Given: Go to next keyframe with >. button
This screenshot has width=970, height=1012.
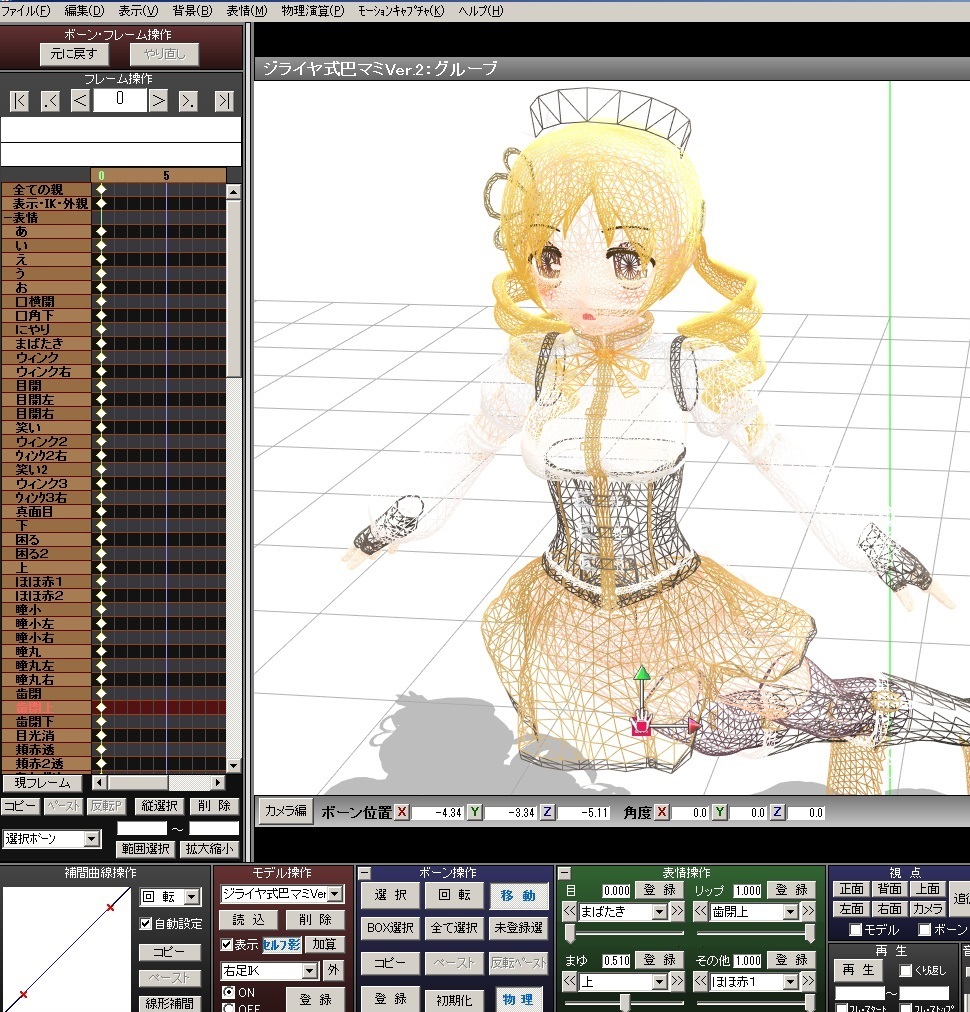Looking at the screenshot, I should pyautogui.click(x=188, y=101).
